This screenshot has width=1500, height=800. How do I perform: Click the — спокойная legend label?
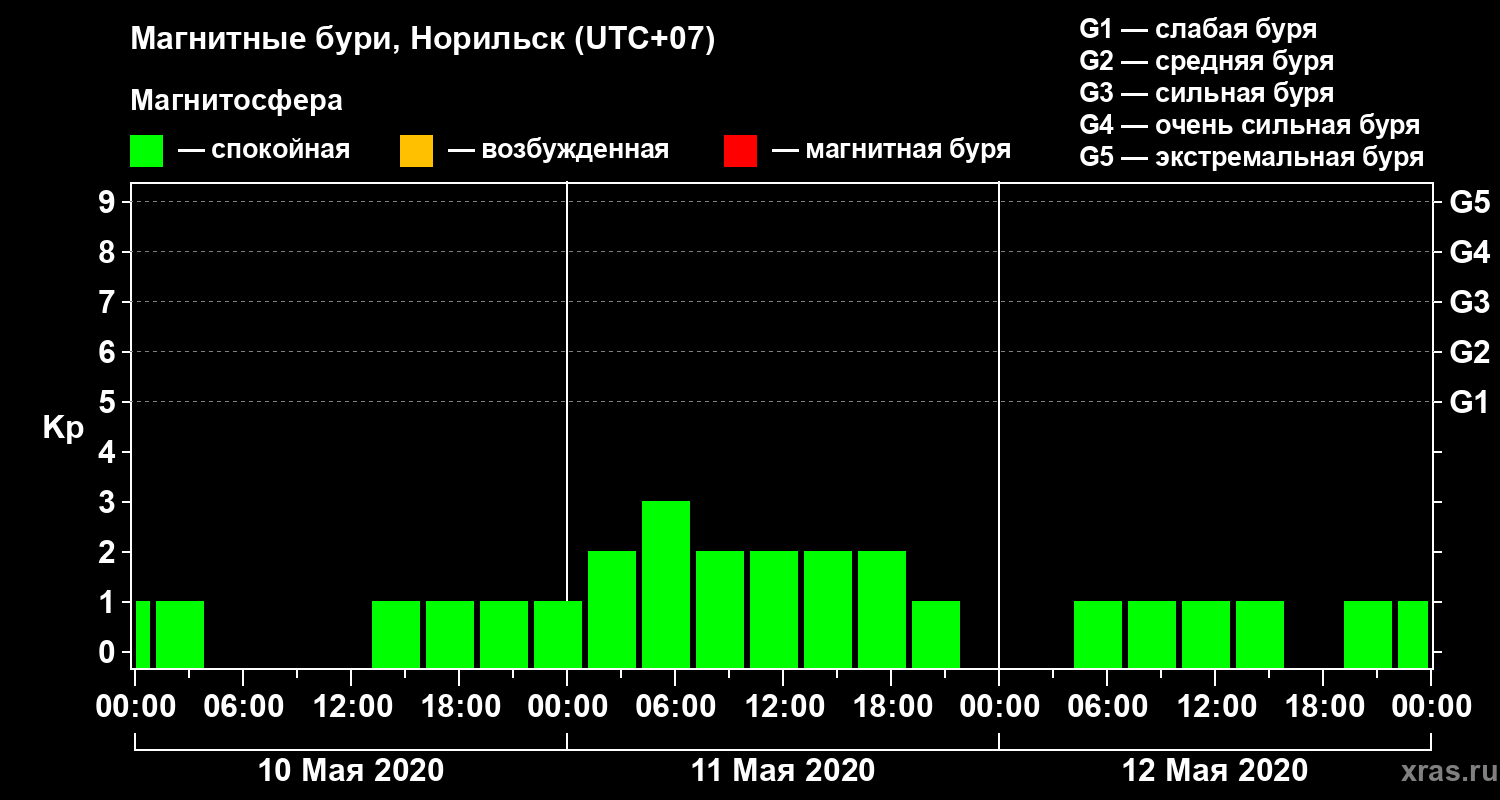264,150
